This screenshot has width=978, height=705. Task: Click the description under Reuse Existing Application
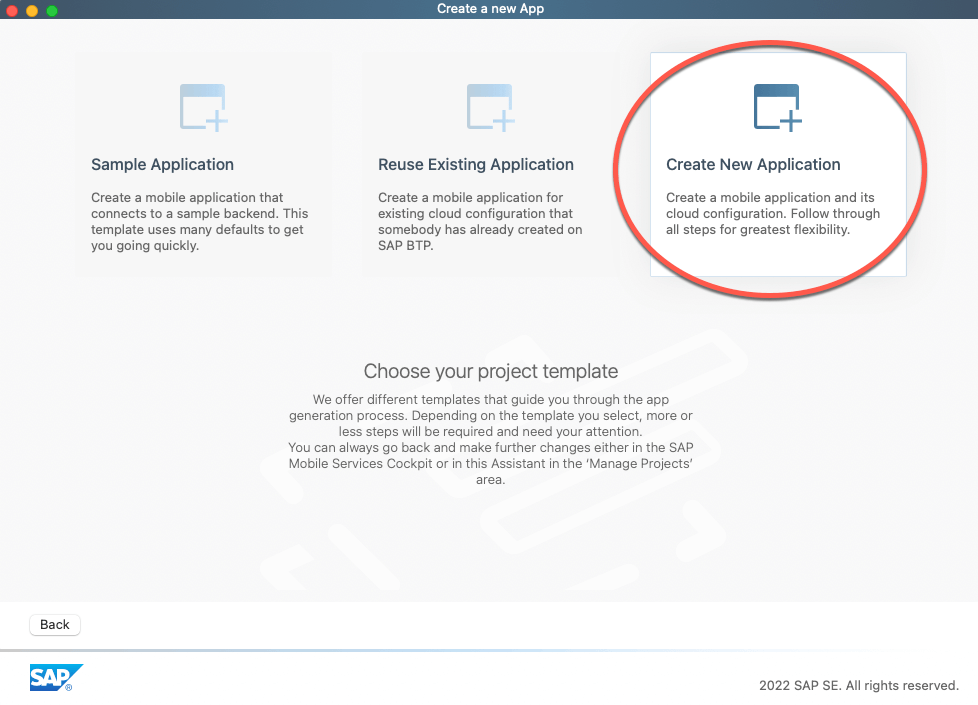click(x=480, y=221)
